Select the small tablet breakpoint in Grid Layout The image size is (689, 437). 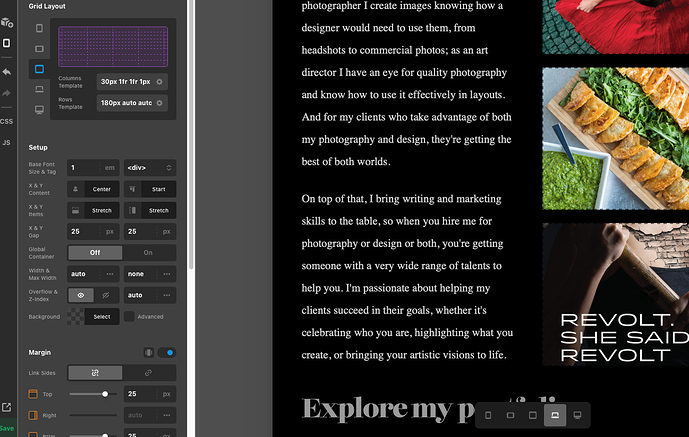tap(39, 49)
